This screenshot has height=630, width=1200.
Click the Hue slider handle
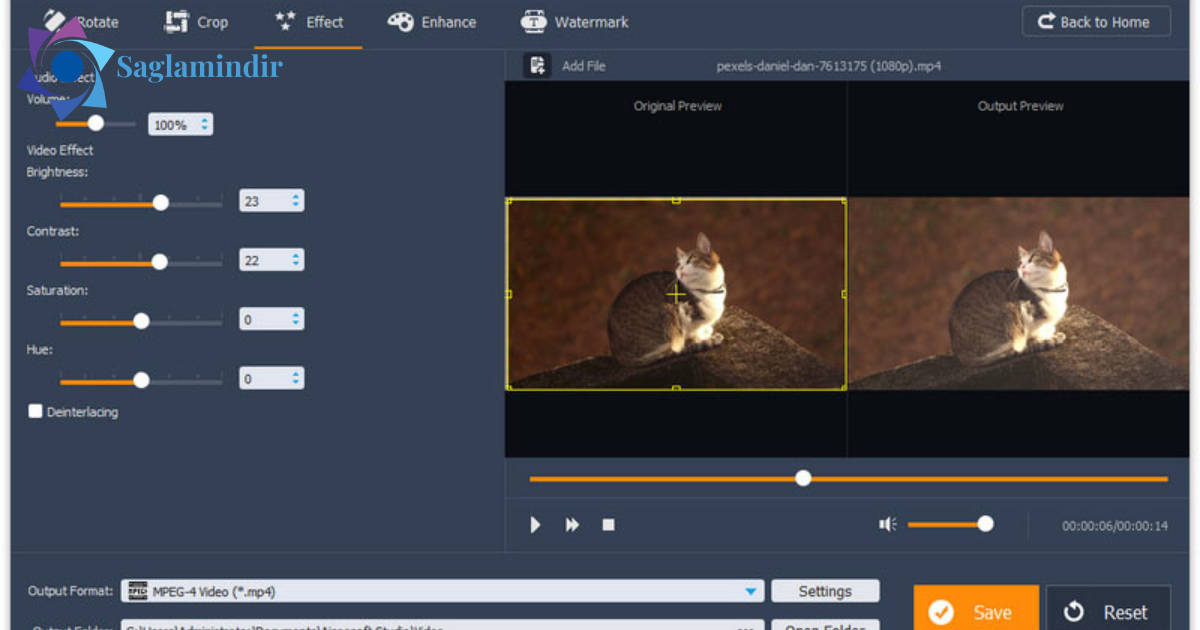pyautogui.click(x=141, y=380)
